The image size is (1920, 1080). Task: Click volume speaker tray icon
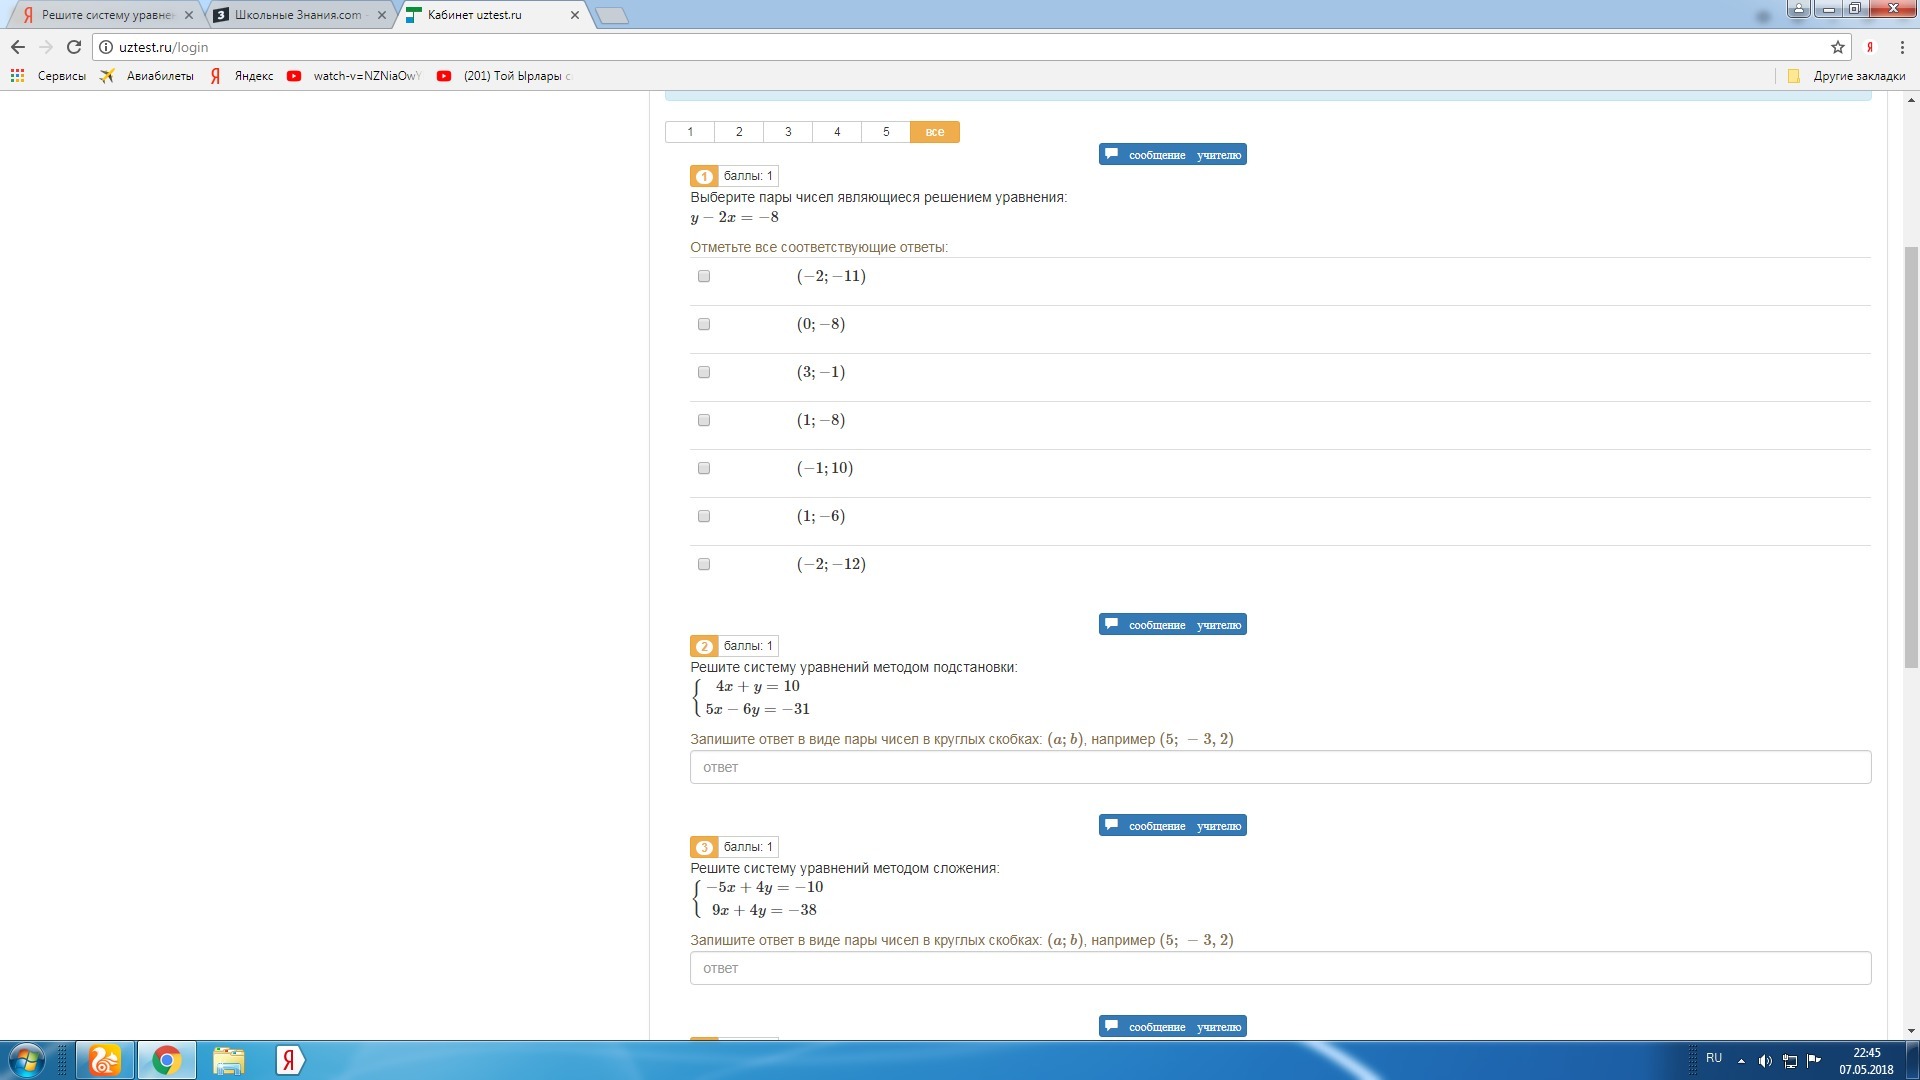click(x=1765, y=1061)
